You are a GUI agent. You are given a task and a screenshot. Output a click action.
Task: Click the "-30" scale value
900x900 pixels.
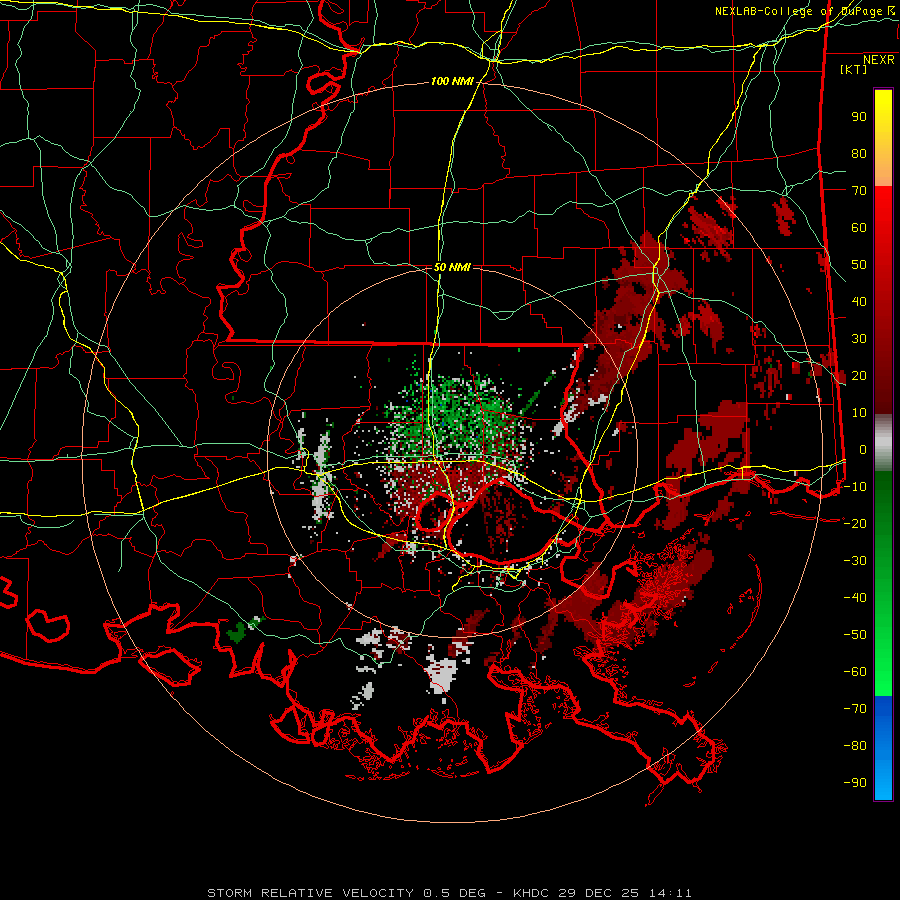[855, 561]
